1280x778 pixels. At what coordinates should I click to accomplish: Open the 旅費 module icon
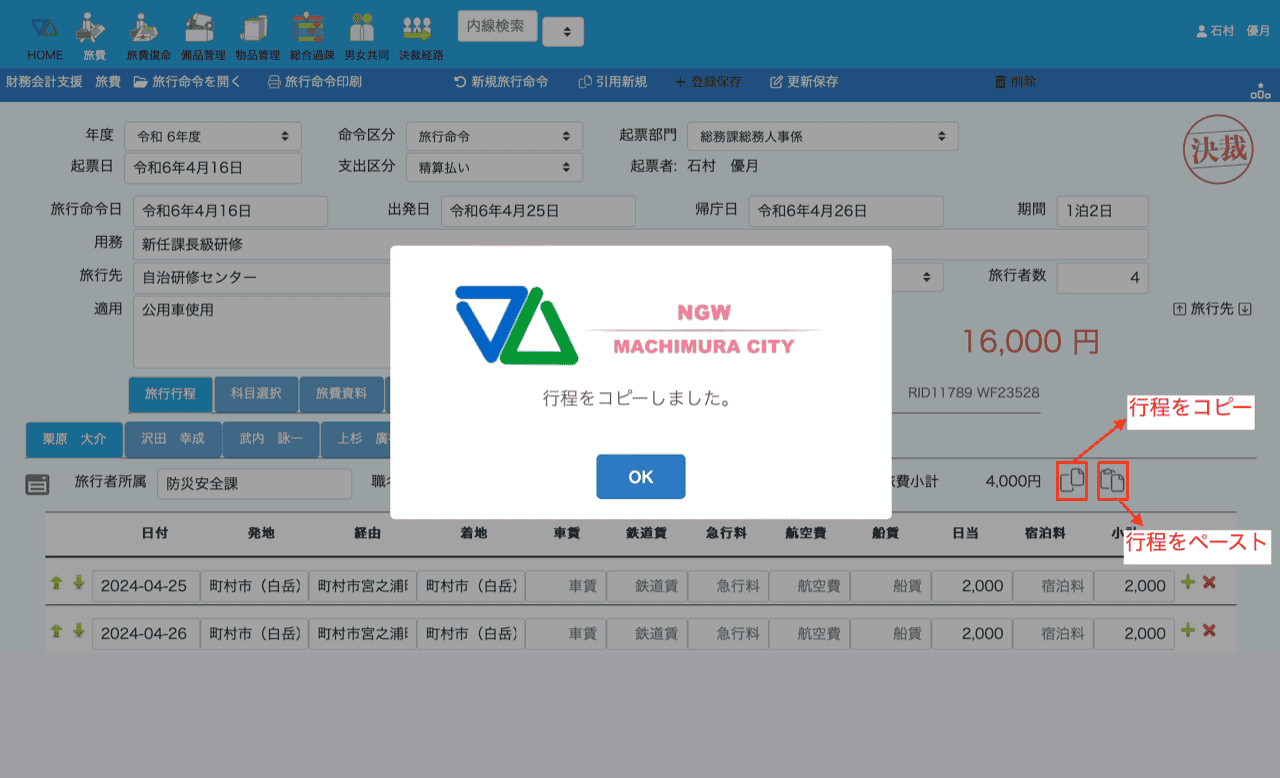pyautogui.click(x=94, y=36)
